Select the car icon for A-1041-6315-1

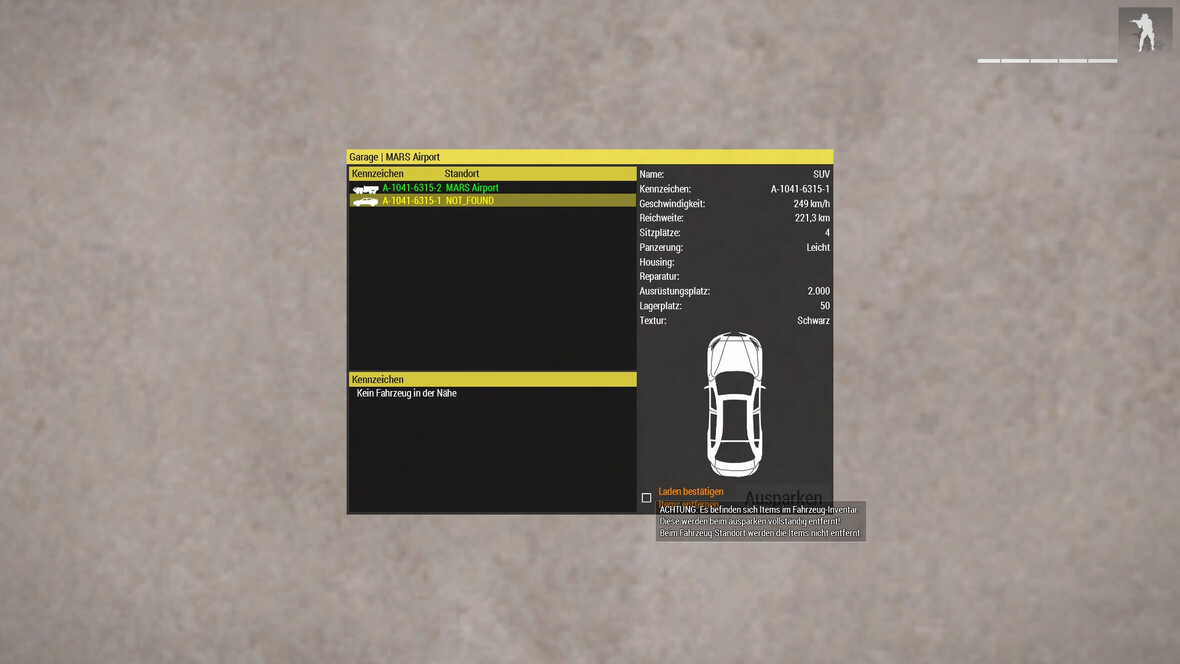366,201
